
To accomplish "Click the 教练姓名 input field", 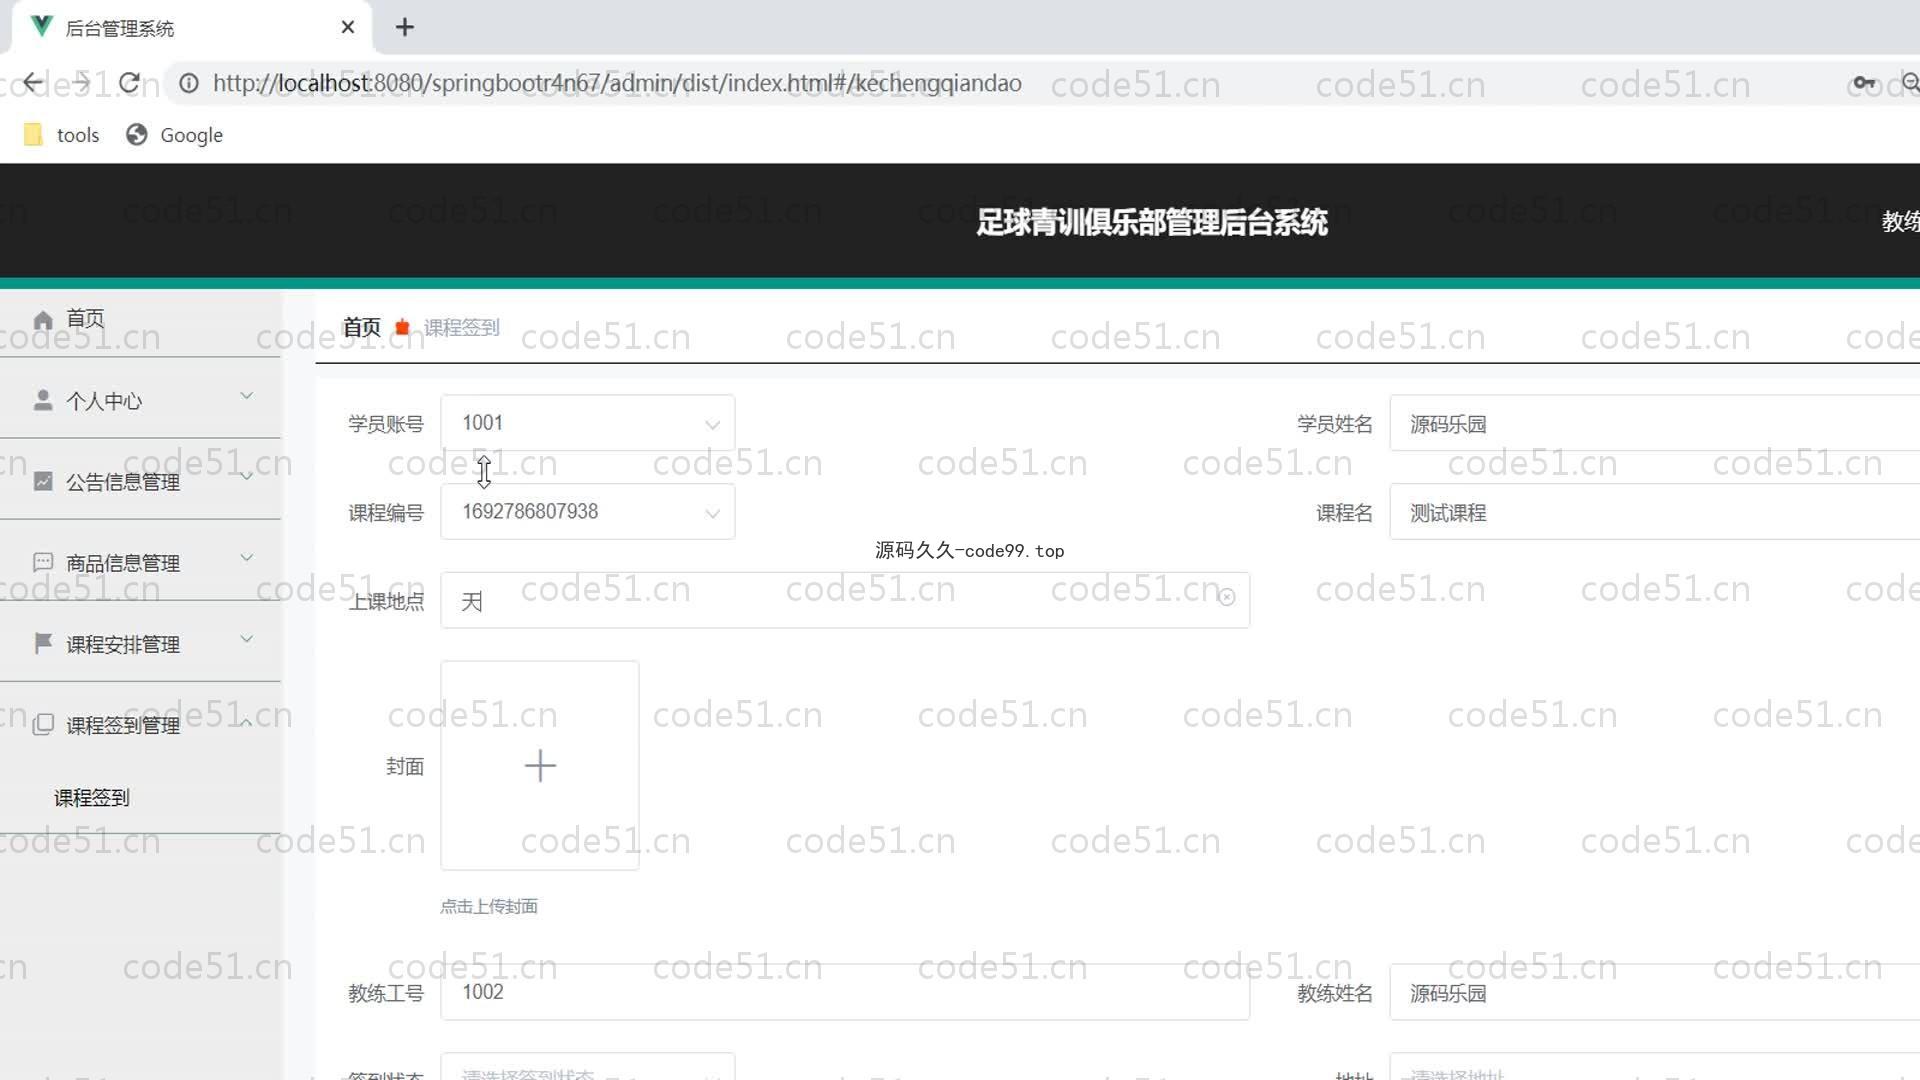I will pos(1655,993).
